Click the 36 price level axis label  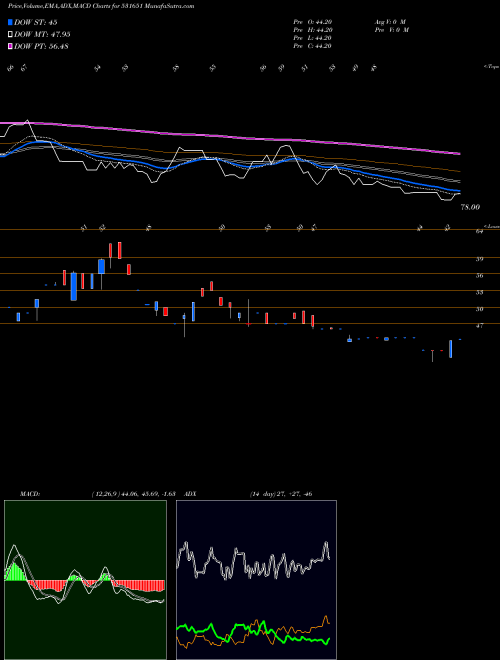pos(479,276)
